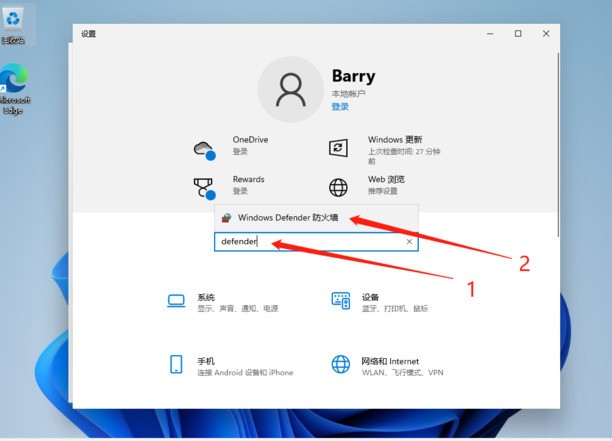Open the Rewards medal icon
The height and width of the screenshot is (441, 612).
coord(204,189)
